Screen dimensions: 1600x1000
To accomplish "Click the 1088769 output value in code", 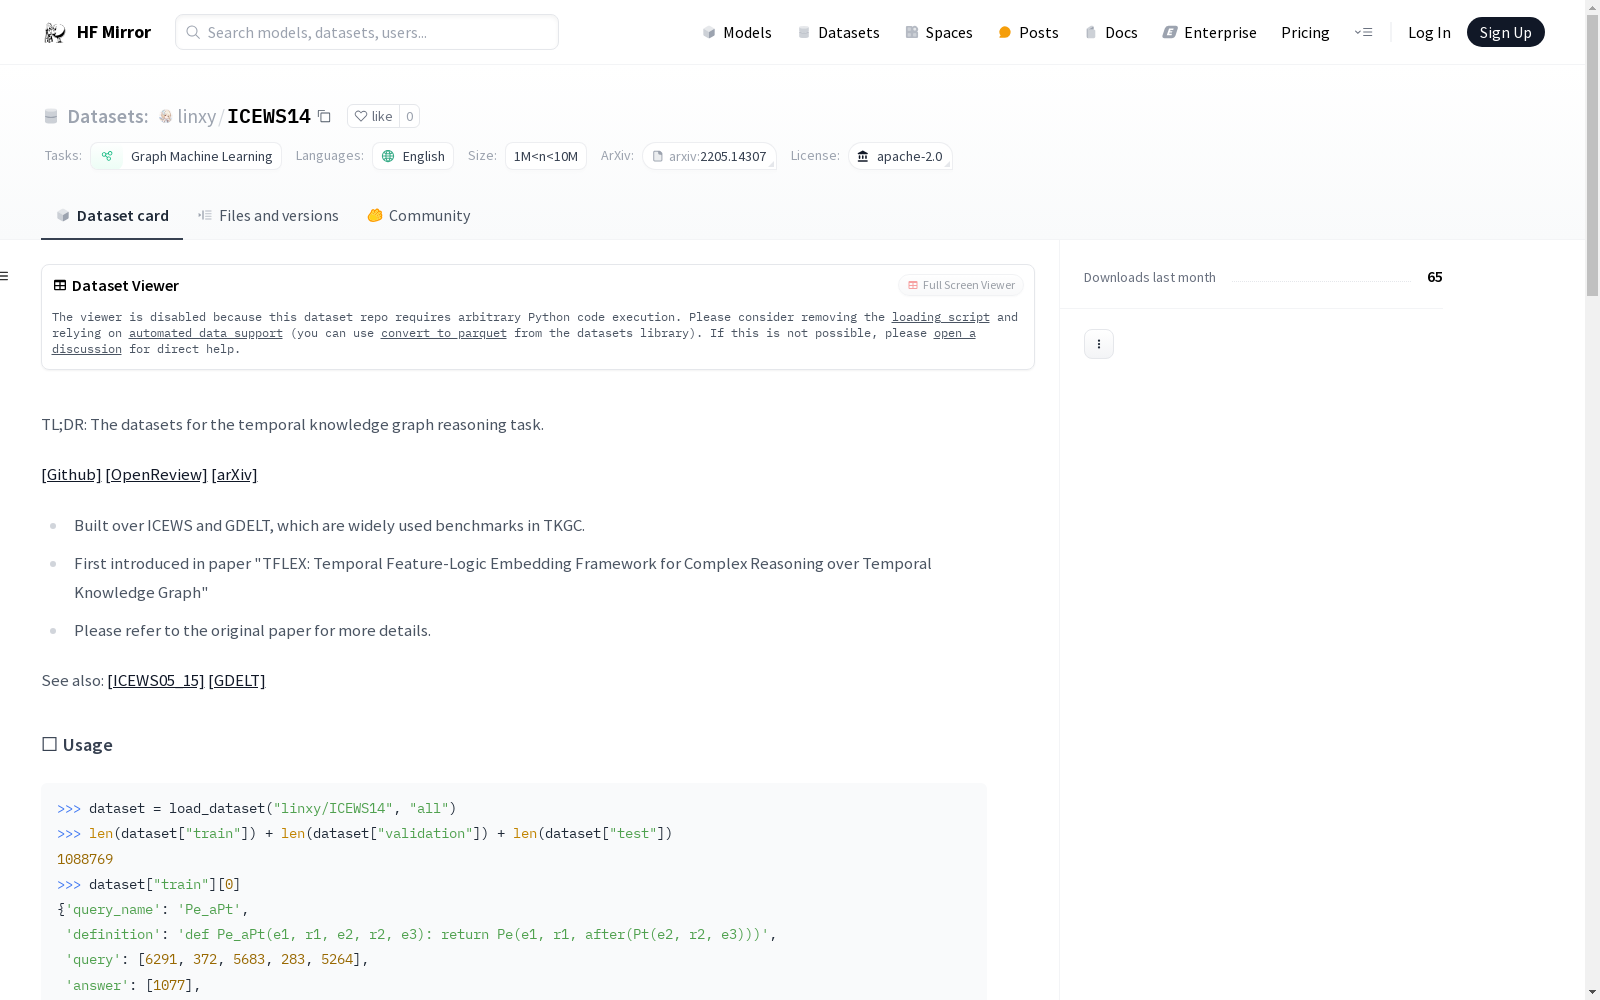I will click(x=85, y=859).
